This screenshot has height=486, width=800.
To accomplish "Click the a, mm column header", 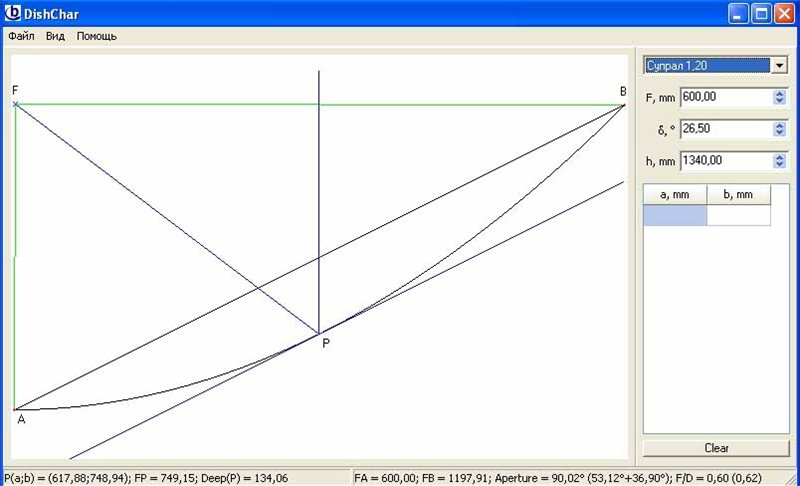I will tap(675, 194).
